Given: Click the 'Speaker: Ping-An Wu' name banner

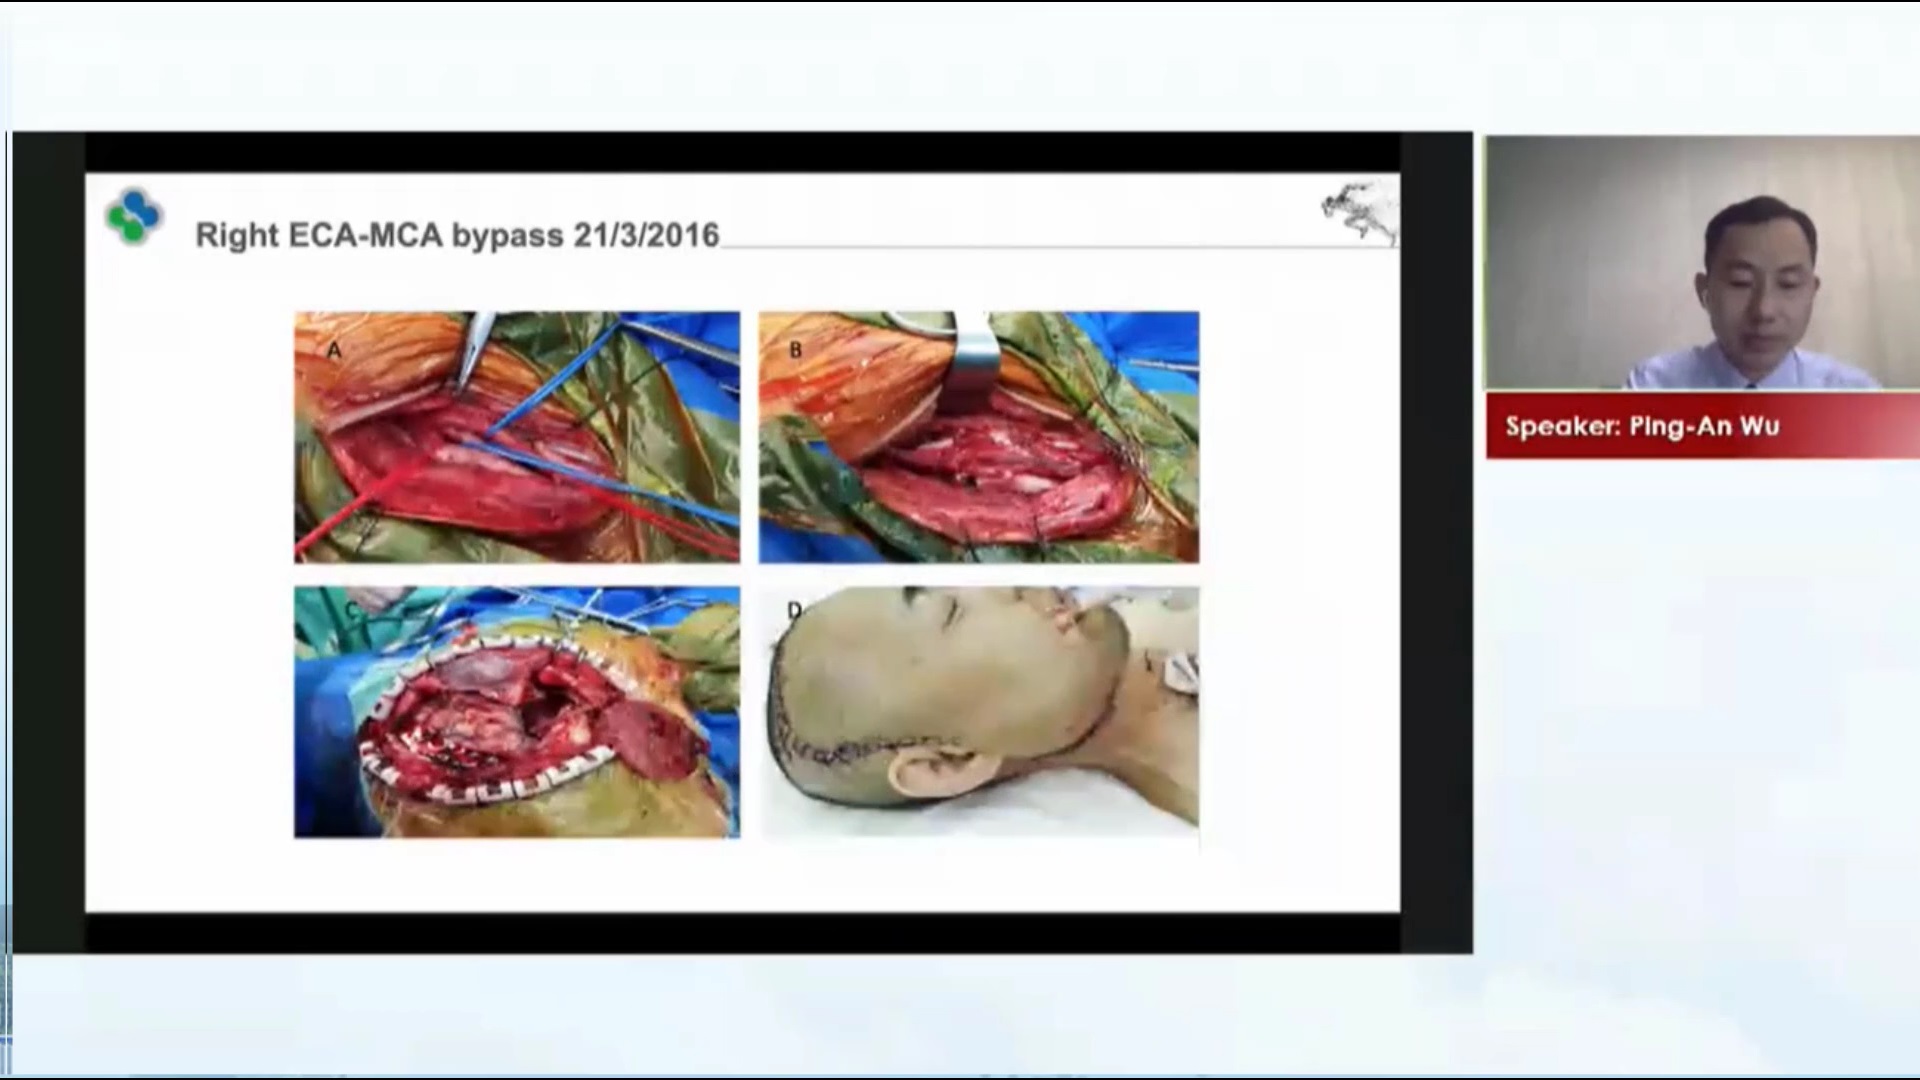Looking at the screenshot, I should tap(1702, 426).
